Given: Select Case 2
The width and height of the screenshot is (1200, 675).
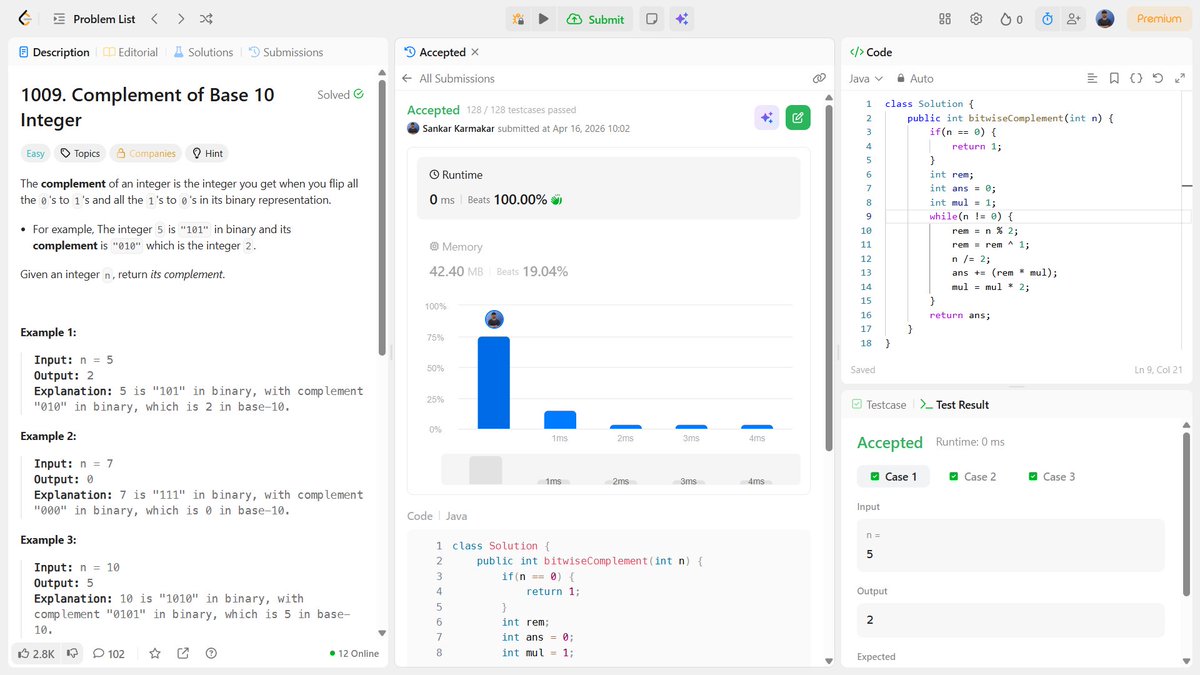Looking at the screenshot, I should tap(972, 477).
